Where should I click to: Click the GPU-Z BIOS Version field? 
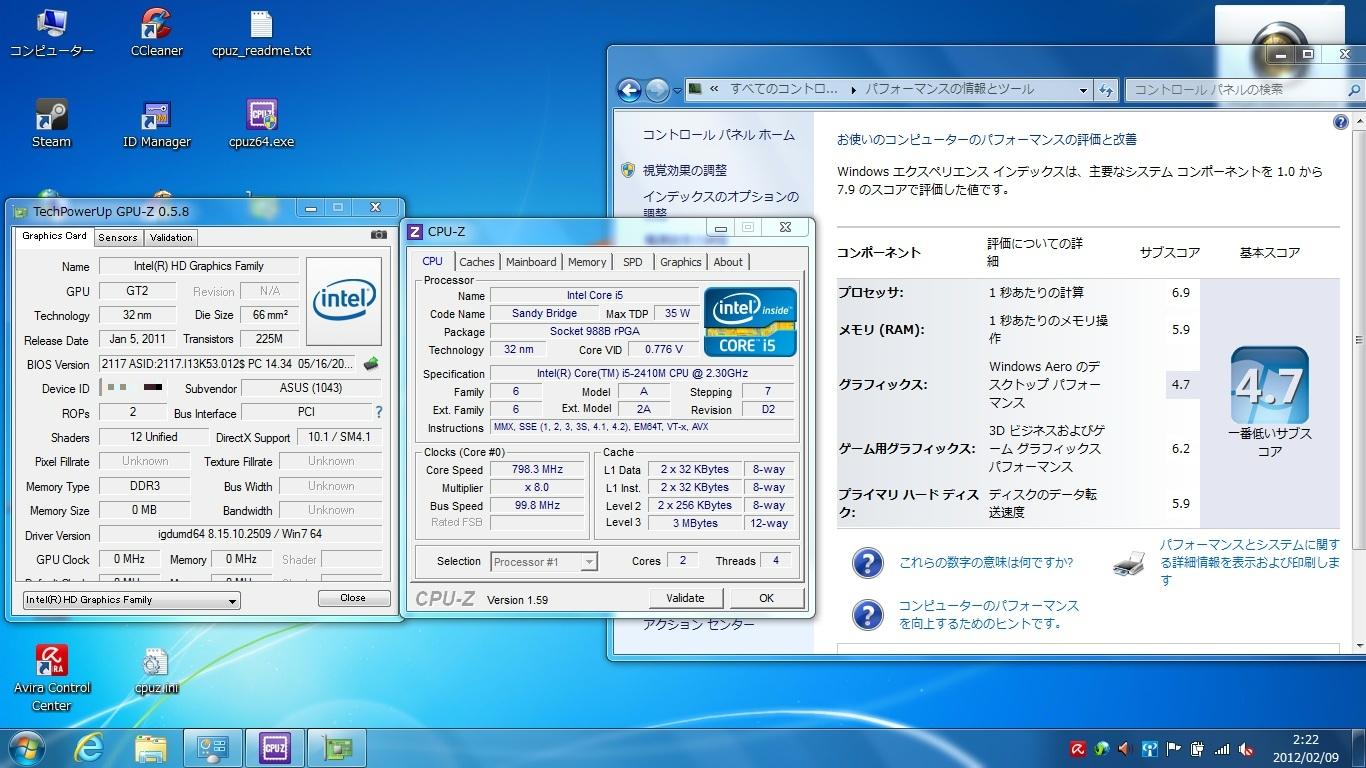click(x=229, y=364)
